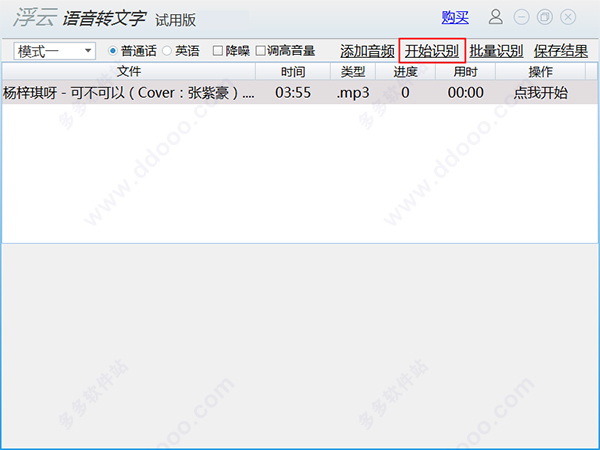Sort by the 类型 column header
This screenshot has width=600, height=450.
(353, 72)
